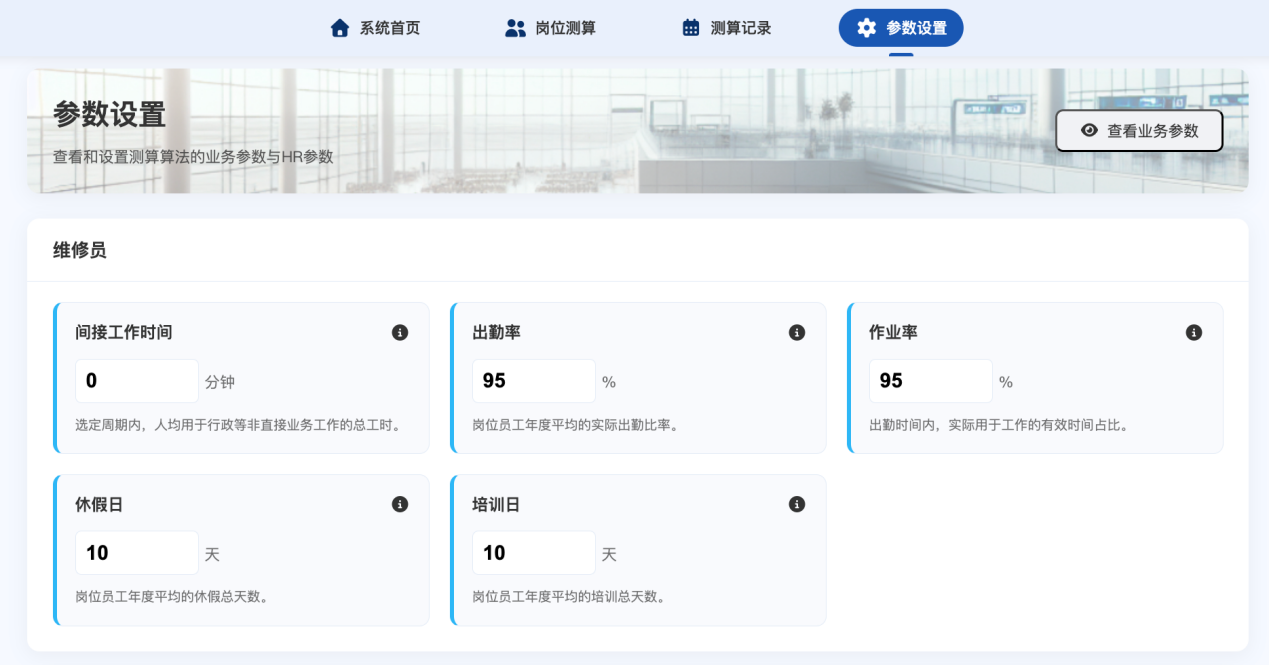This screenshot has height=665, width=1269.
Task: Click the 维修员 section title
Action: pyautogui.click(x=79, y=250)
